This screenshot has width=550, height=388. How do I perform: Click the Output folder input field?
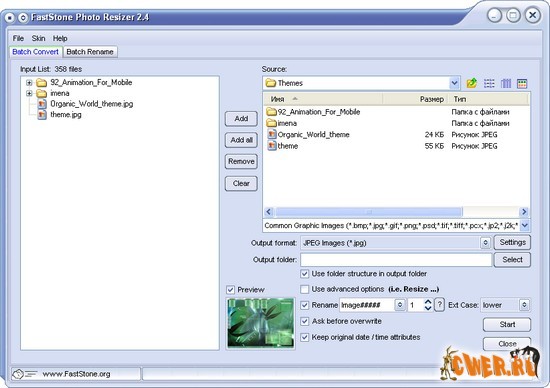click(x=396, y=260)
